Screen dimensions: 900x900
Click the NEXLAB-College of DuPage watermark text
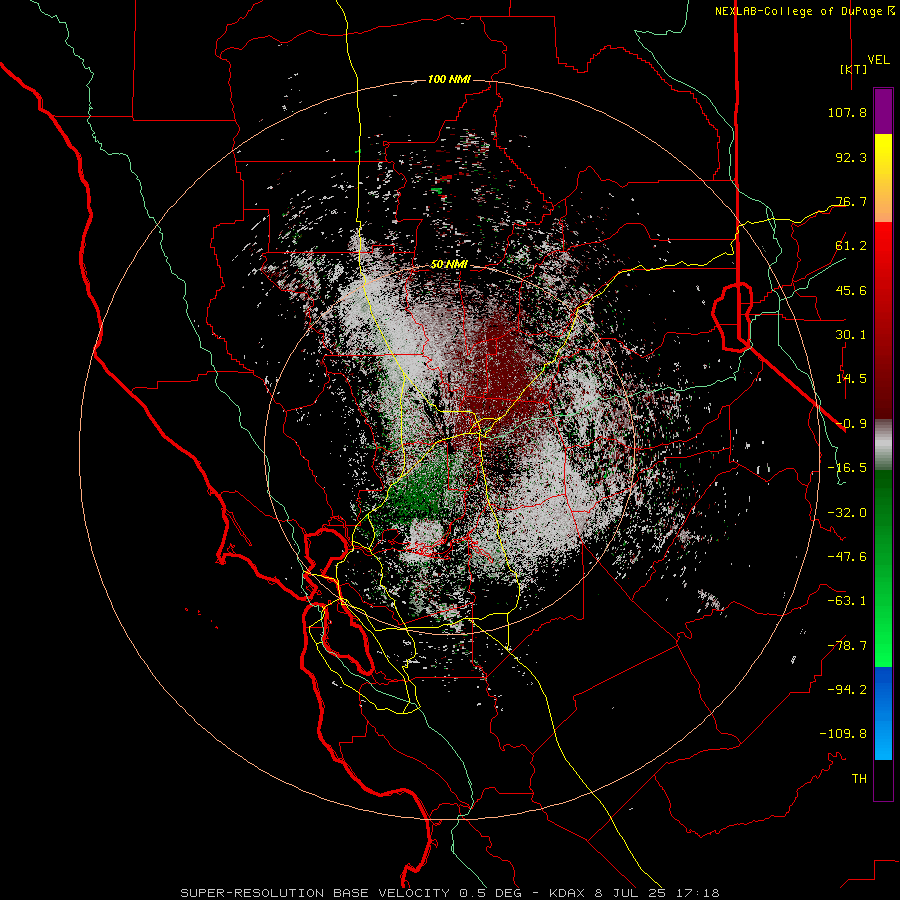(x=804, y=11)
